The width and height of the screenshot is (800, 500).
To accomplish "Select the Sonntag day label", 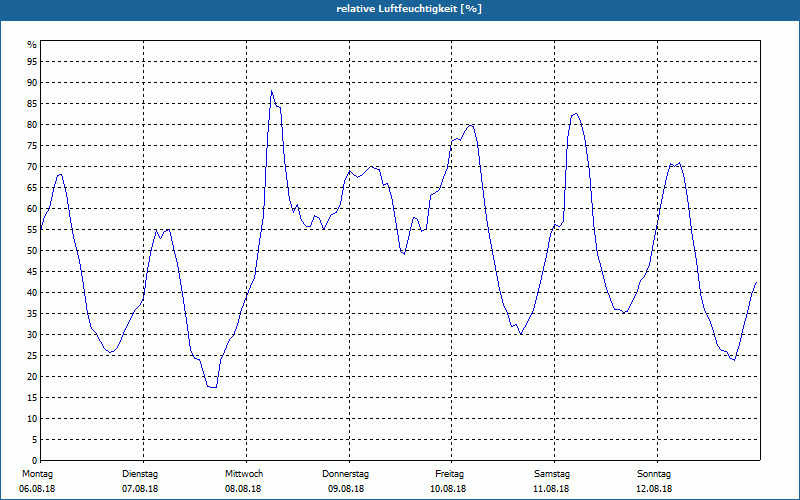I will [x=654, y=474].
